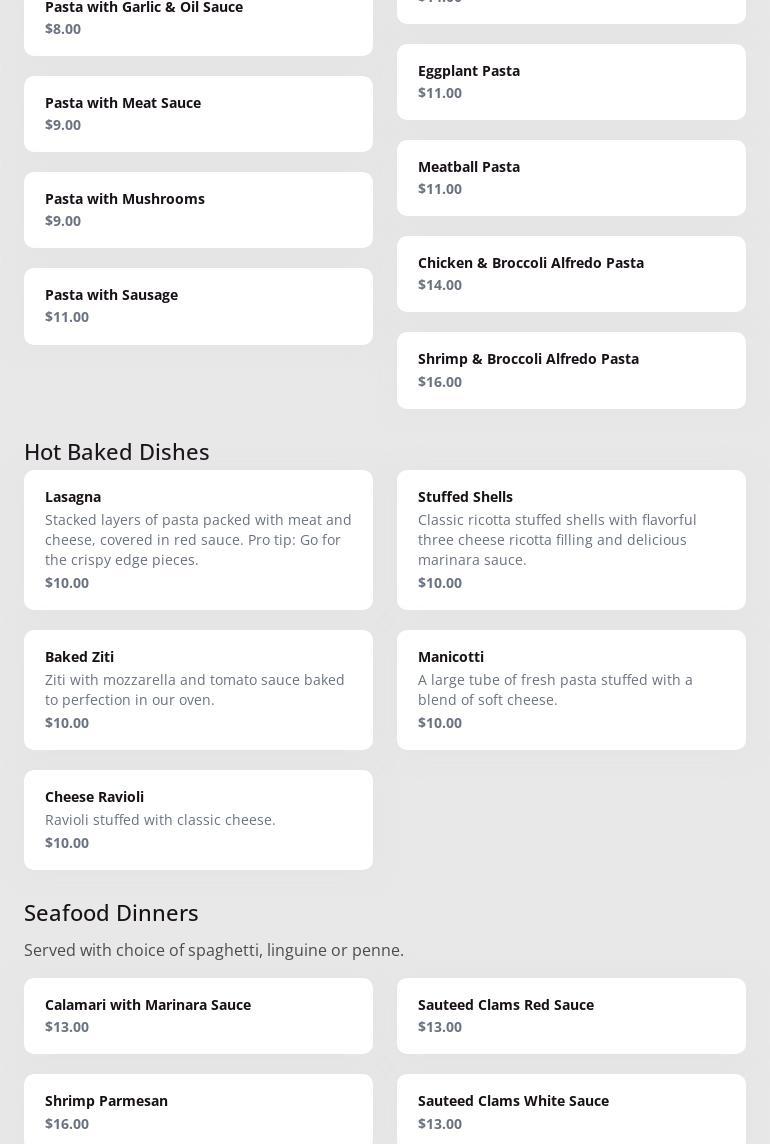Open the Lasagna menu item
Image resolution: width=770 pixels, height=1144 pixels.
pos(198,540)
